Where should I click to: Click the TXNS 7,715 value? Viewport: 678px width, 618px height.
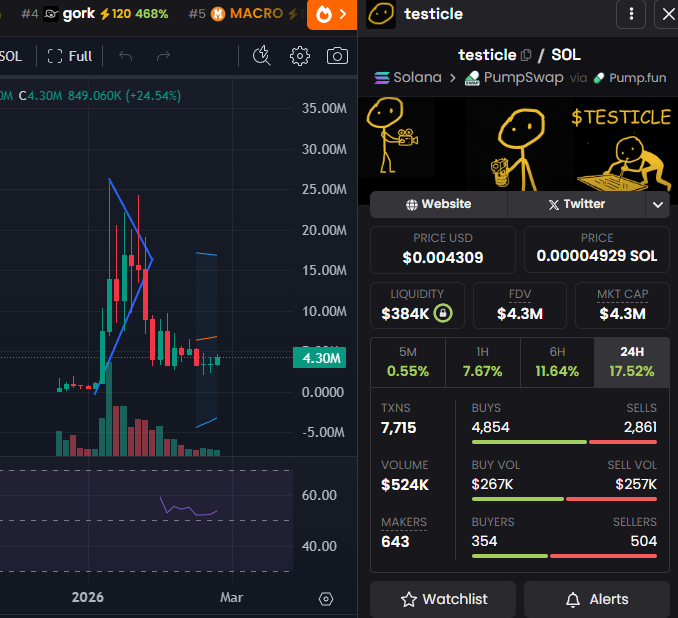coord(398,428)
